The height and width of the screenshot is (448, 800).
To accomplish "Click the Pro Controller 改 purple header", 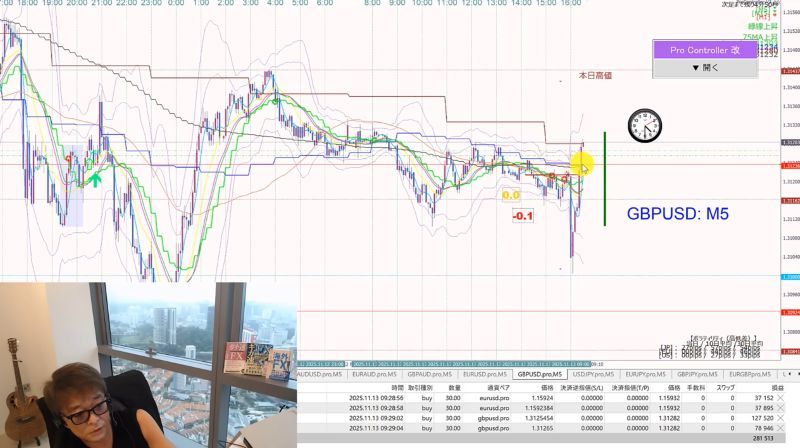I will point(705,50).
